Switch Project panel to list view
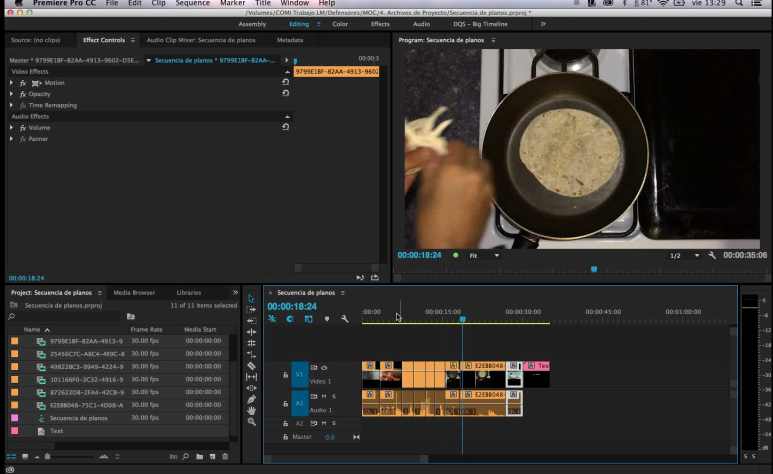This screenshot has height=474, width=773. pyautogui.click(x=11, y=457)
